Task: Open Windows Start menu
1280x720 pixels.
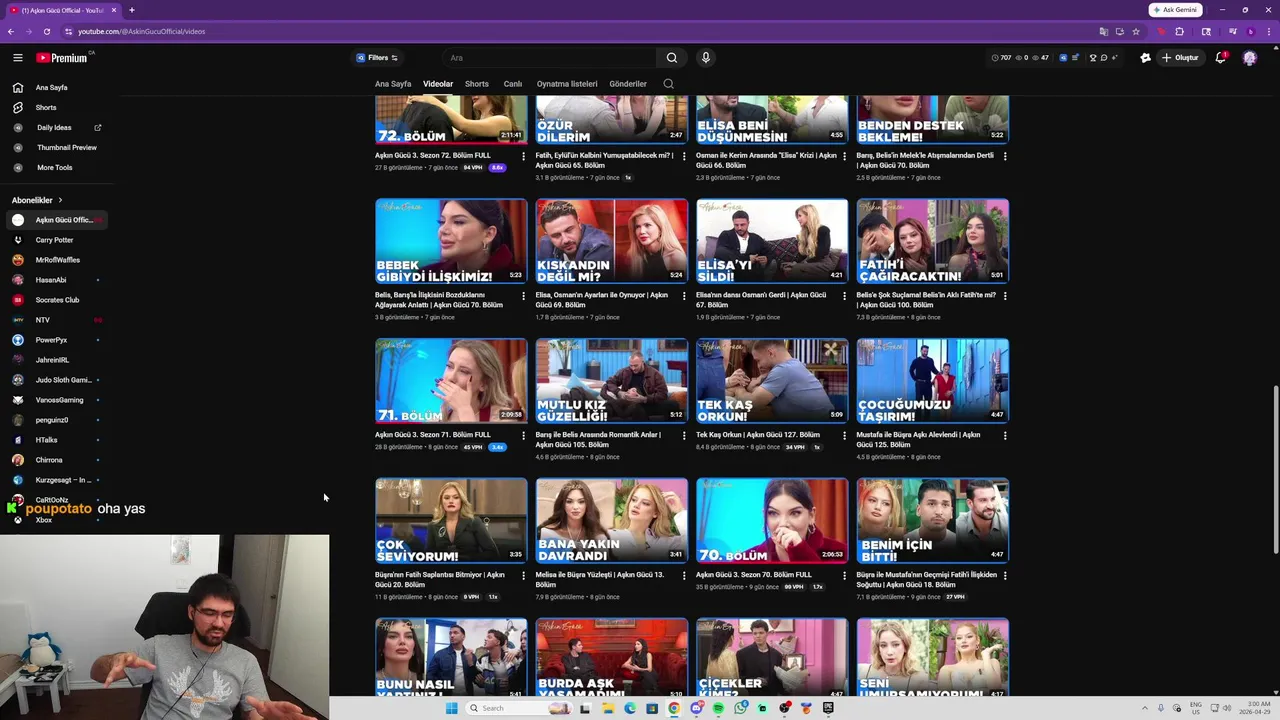Action: point(451,708)
